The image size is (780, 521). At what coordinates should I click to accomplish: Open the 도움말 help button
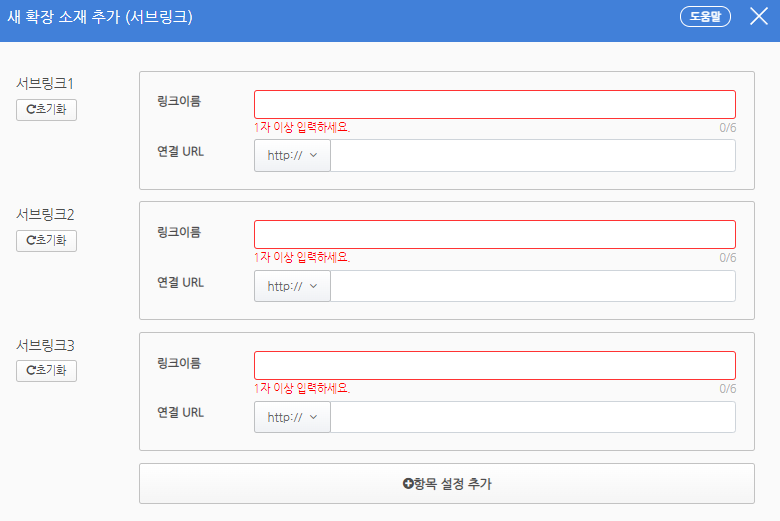[x=705, y=16]
